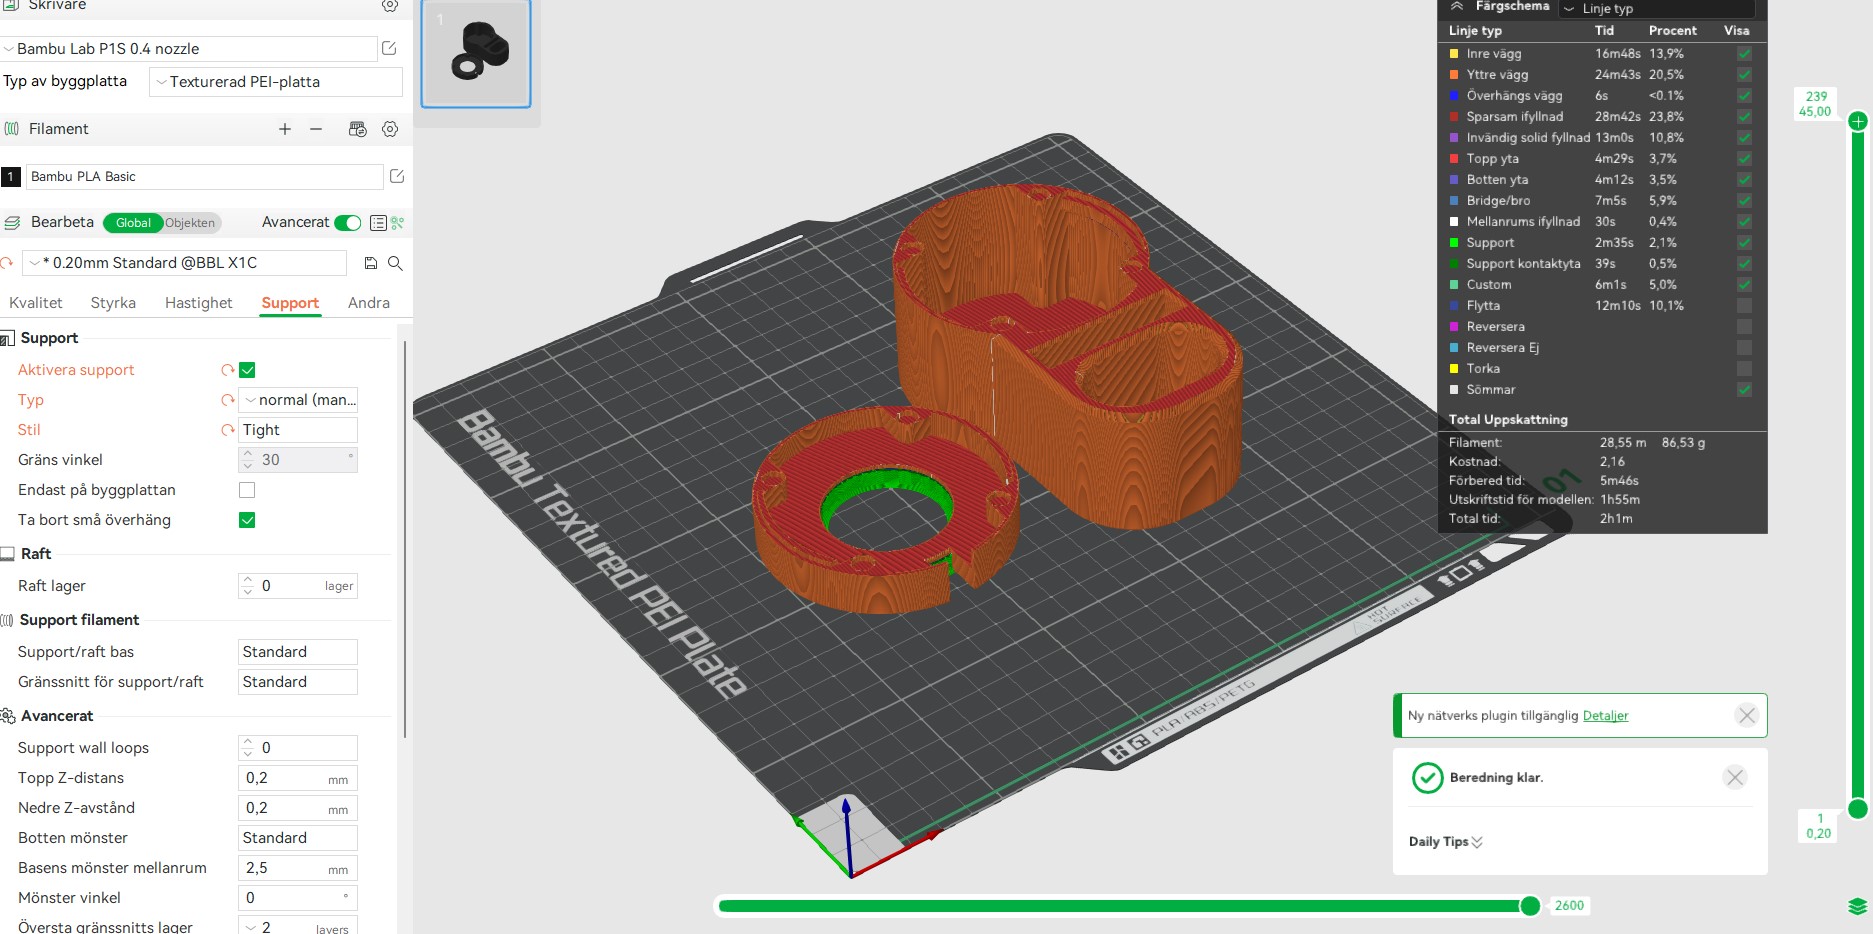Dismiss the network plugin notification
1873x934 pixels.
1747,715
